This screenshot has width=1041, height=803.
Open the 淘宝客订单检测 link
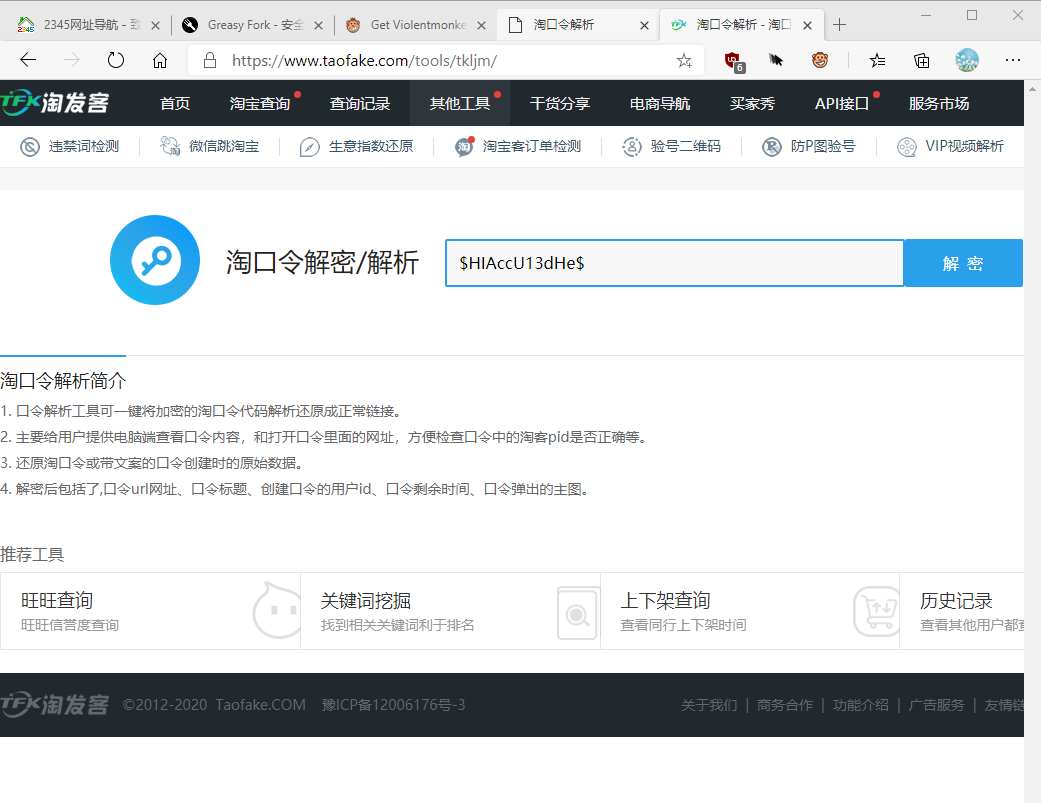pos(532,147)
